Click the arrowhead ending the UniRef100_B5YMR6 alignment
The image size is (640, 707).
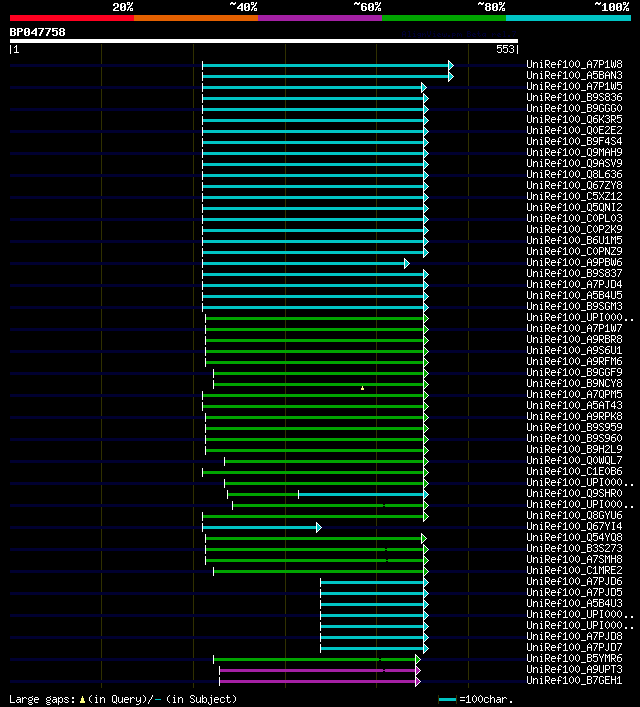418,660
